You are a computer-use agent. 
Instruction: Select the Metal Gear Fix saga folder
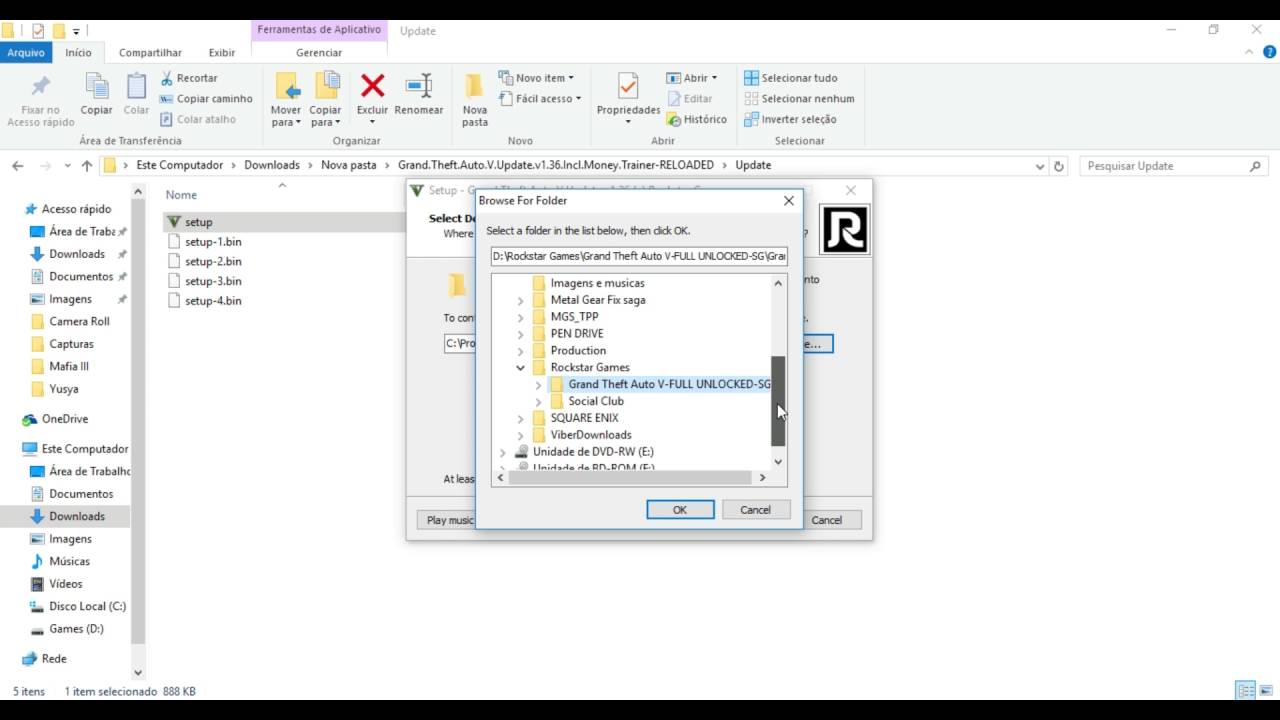(597, 300)
